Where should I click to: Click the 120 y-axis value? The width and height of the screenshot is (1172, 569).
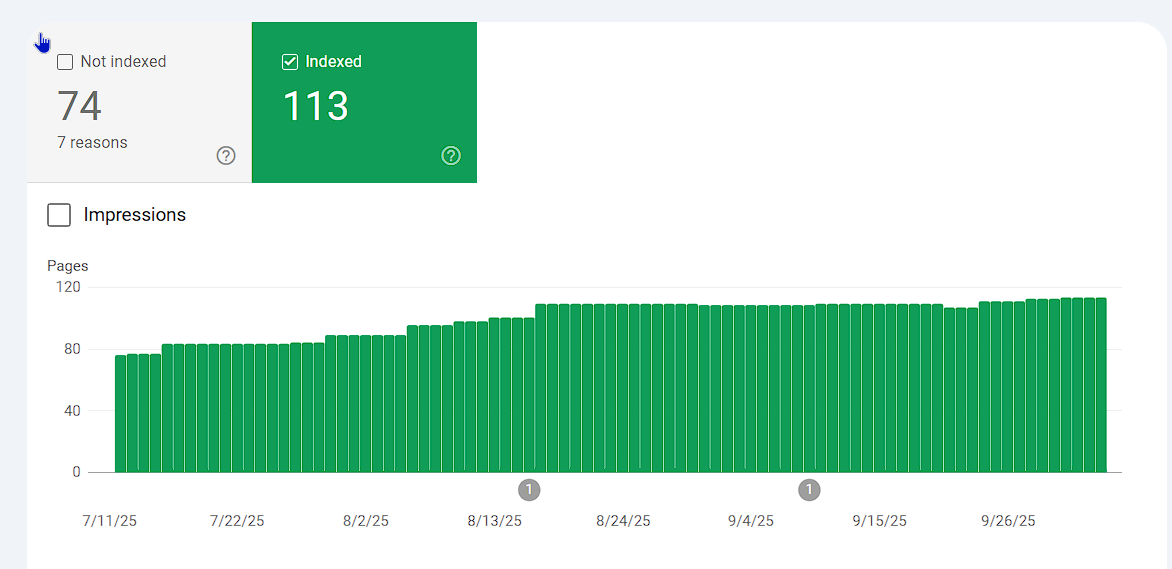(69, 287)
